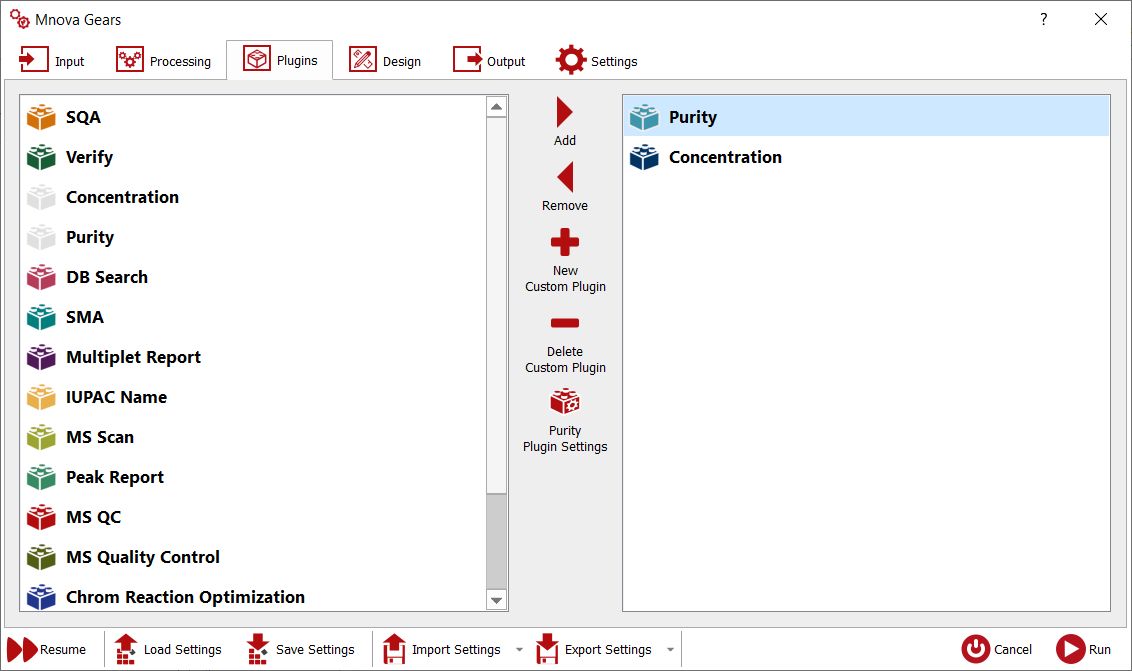Select the MS Quality Control plugin name
The height and width of the screenshot is (671, 1132).
(143, 557)
